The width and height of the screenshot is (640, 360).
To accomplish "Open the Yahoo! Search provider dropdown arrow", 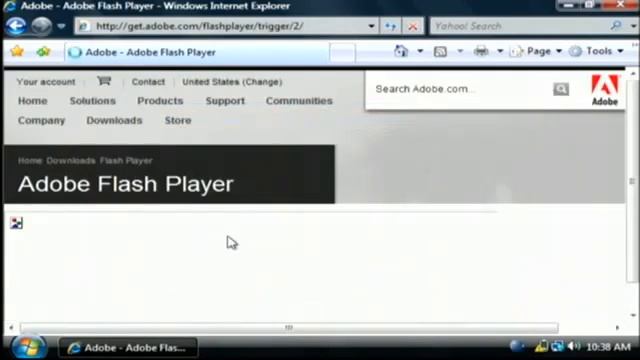I will (632, 27).
